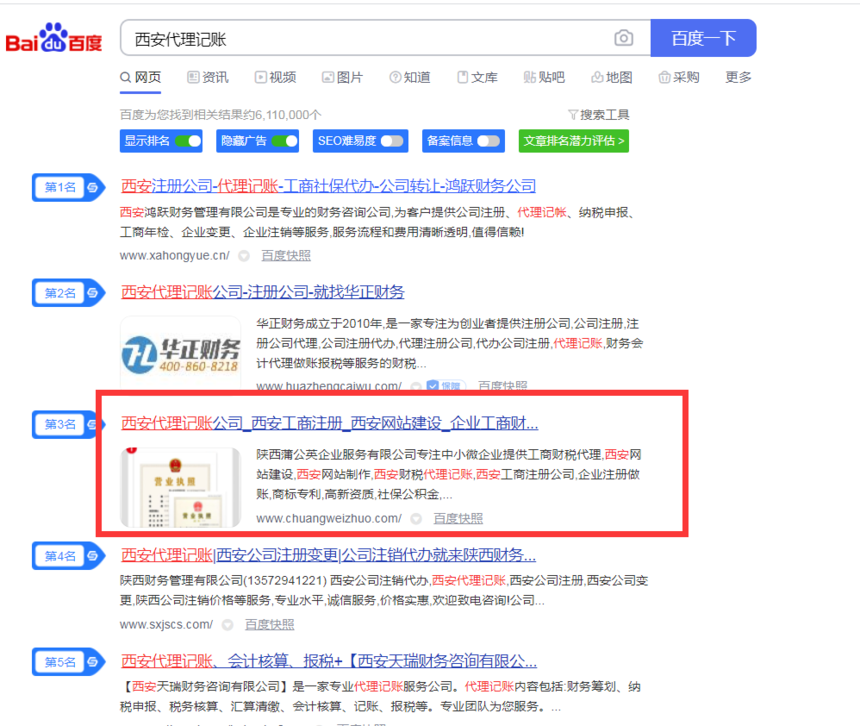Image resolution: width=860 pixels, height=726 pixels.
Task: Click the refresh icon beside 第4名
Action: click(93, 556)
